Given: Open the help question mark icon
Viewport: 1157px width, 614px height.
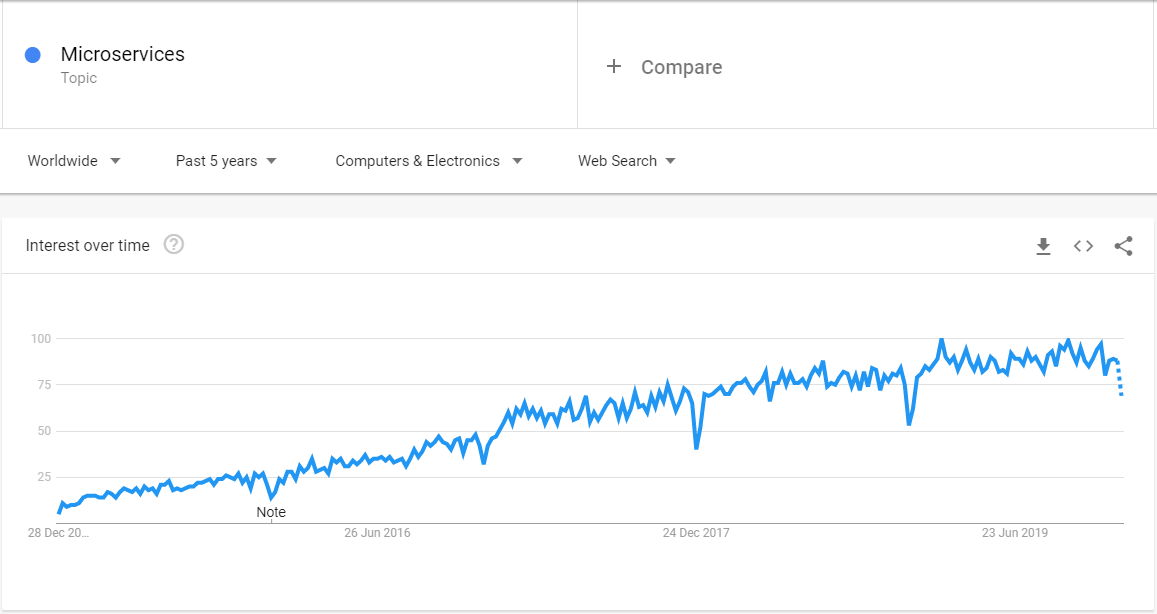Looking at the screenshot, I should click(173, 244).
